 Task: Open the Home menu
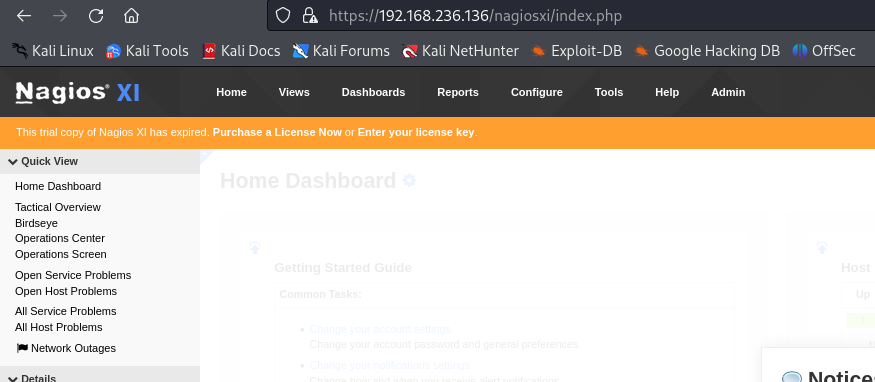[232, 93]
